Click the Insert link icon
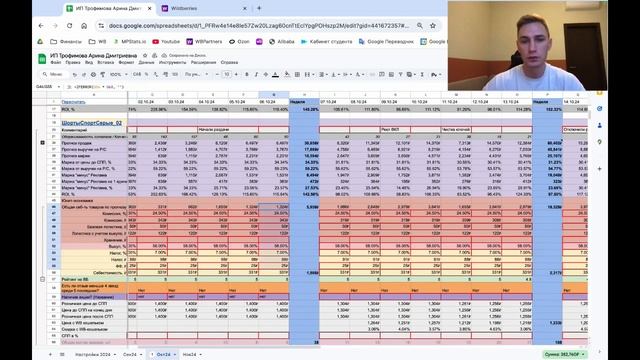 click(x=372, y=75)
